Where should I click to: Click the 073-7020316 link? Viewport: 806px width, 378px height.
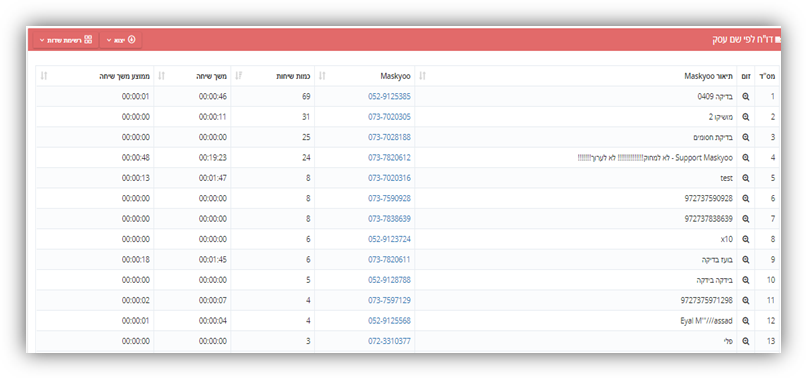[x=389, y=178]
